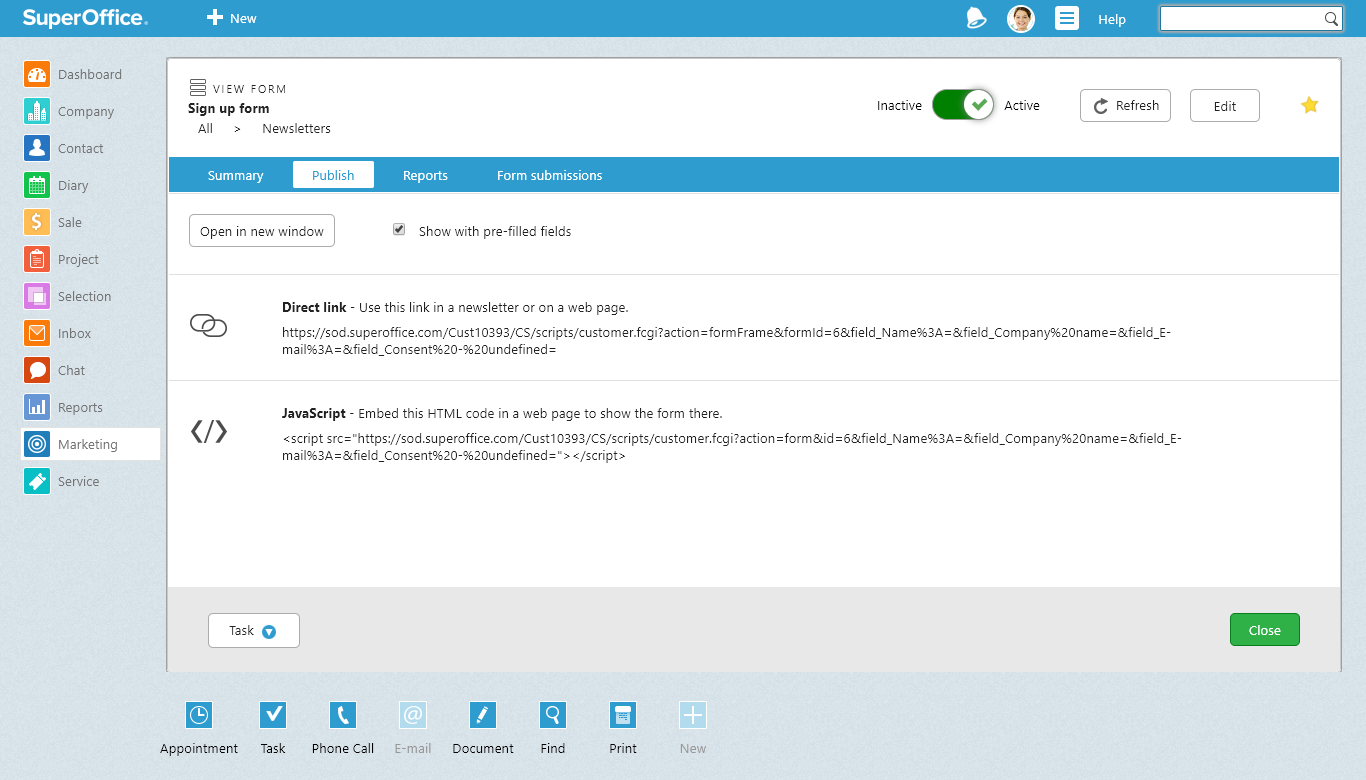Click the Direct link chain icon
This screenshot has width=1366, height=780.
tap(208, 325)
